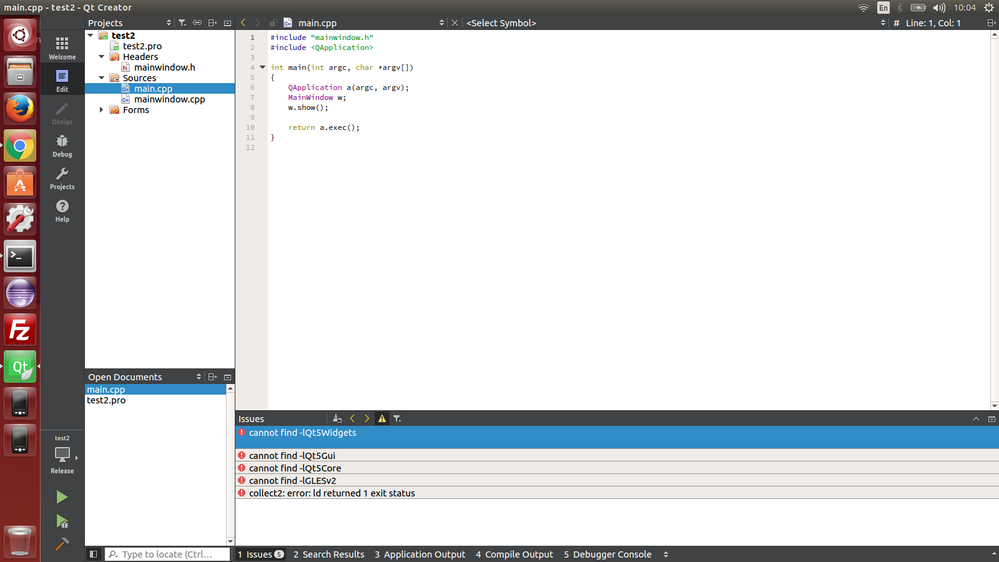Select test2.pro in project tree
The height and width of the screenshot is (562, 999).
(x=142, y=46)
